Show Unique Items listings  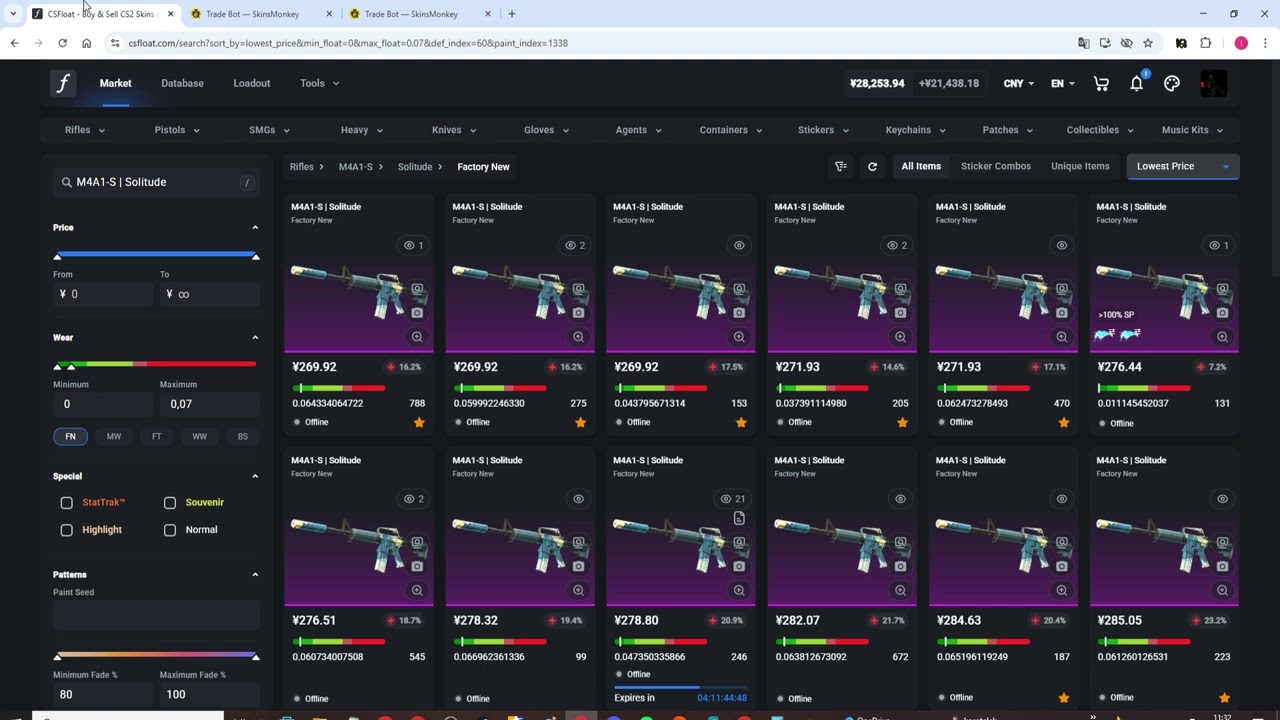(1080, 167)
